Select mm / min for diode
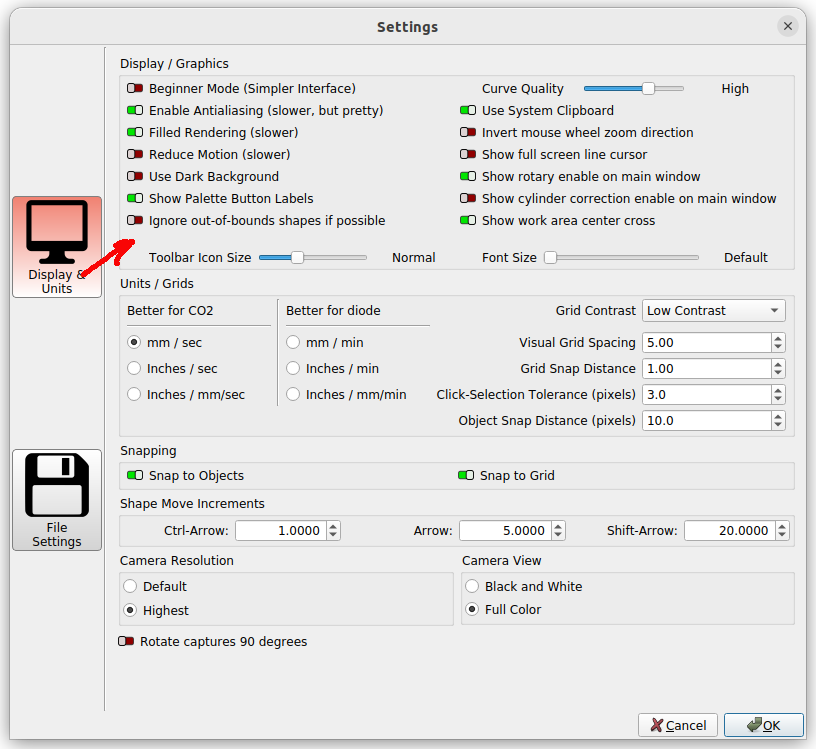The image size is (816, 749). coord(293,342)
